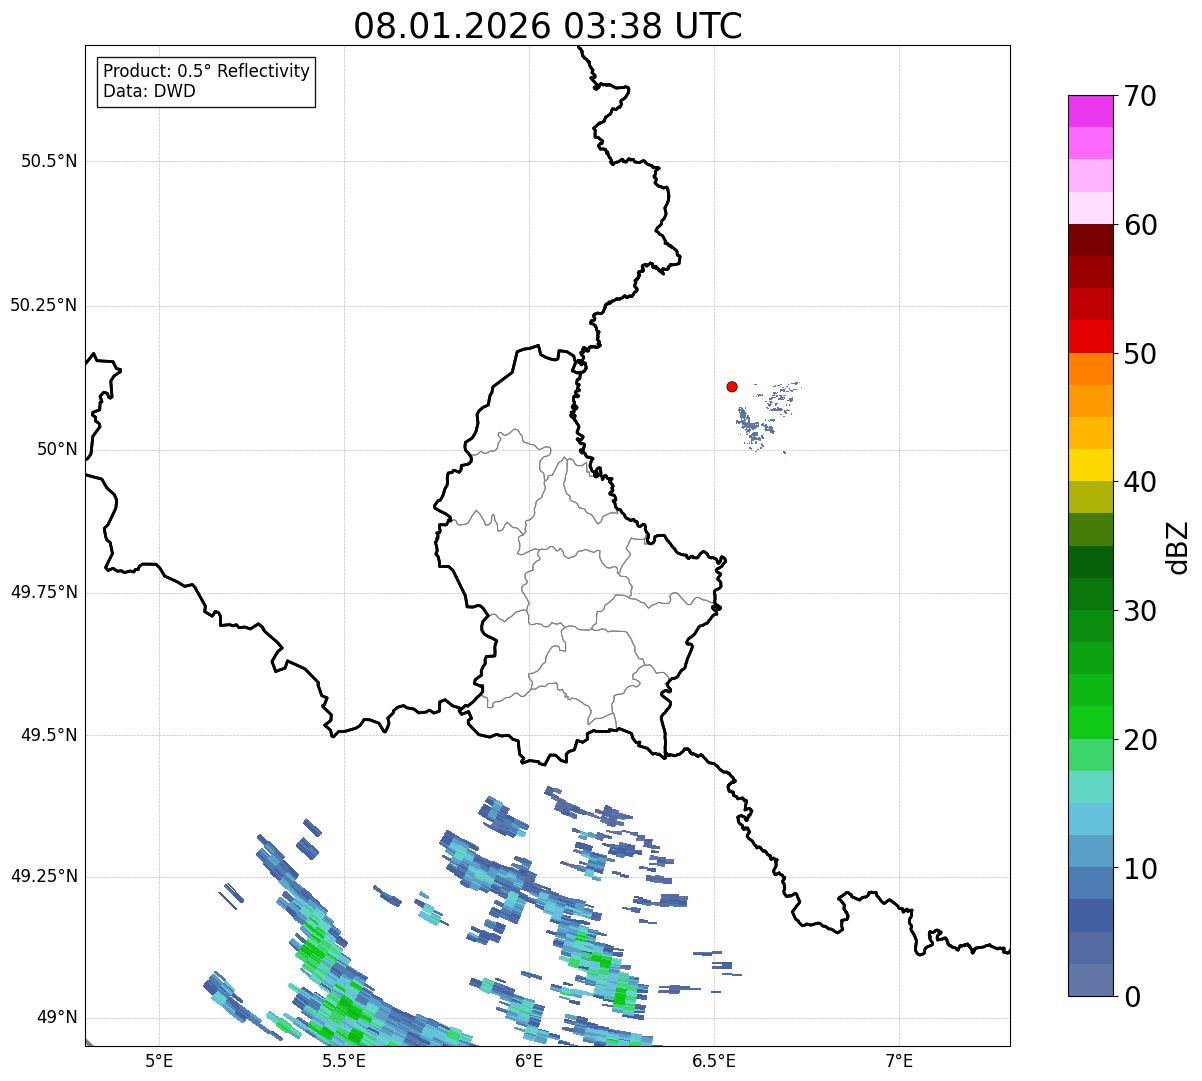
Task: Click the 49.75°N latitude label
Action: (44, 593)
